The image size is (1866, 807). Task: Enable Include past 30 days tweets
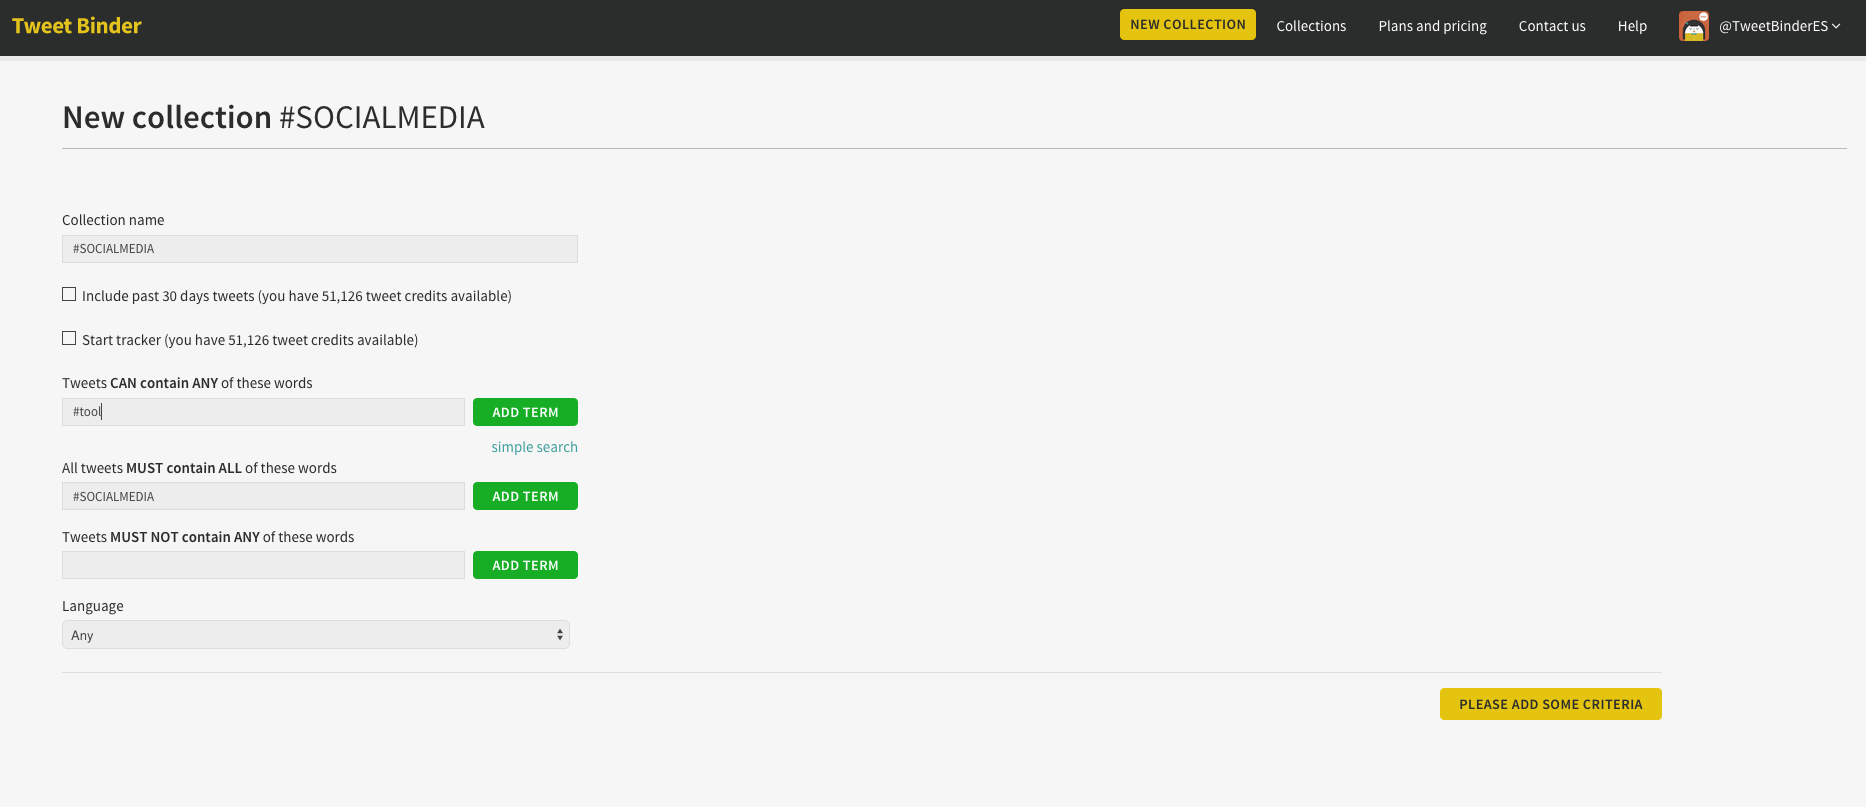[x=69, y=294]
